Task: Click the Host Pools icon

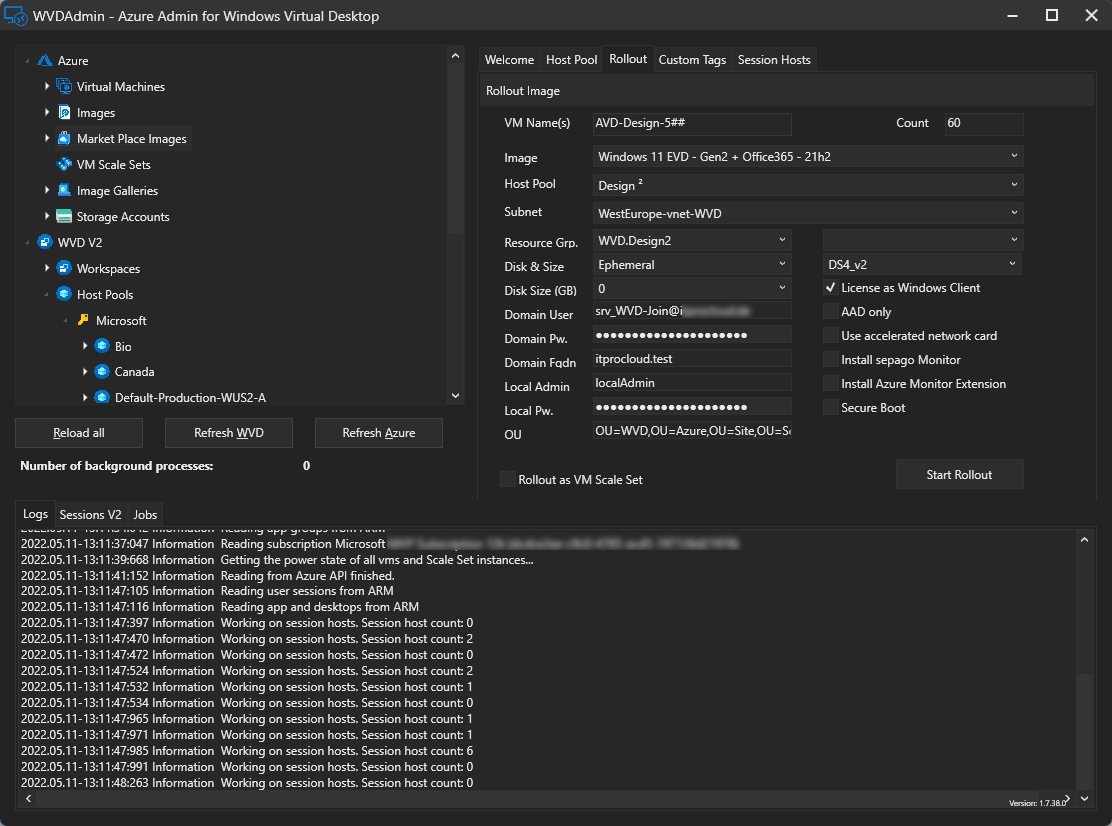Action: (64, 294)
